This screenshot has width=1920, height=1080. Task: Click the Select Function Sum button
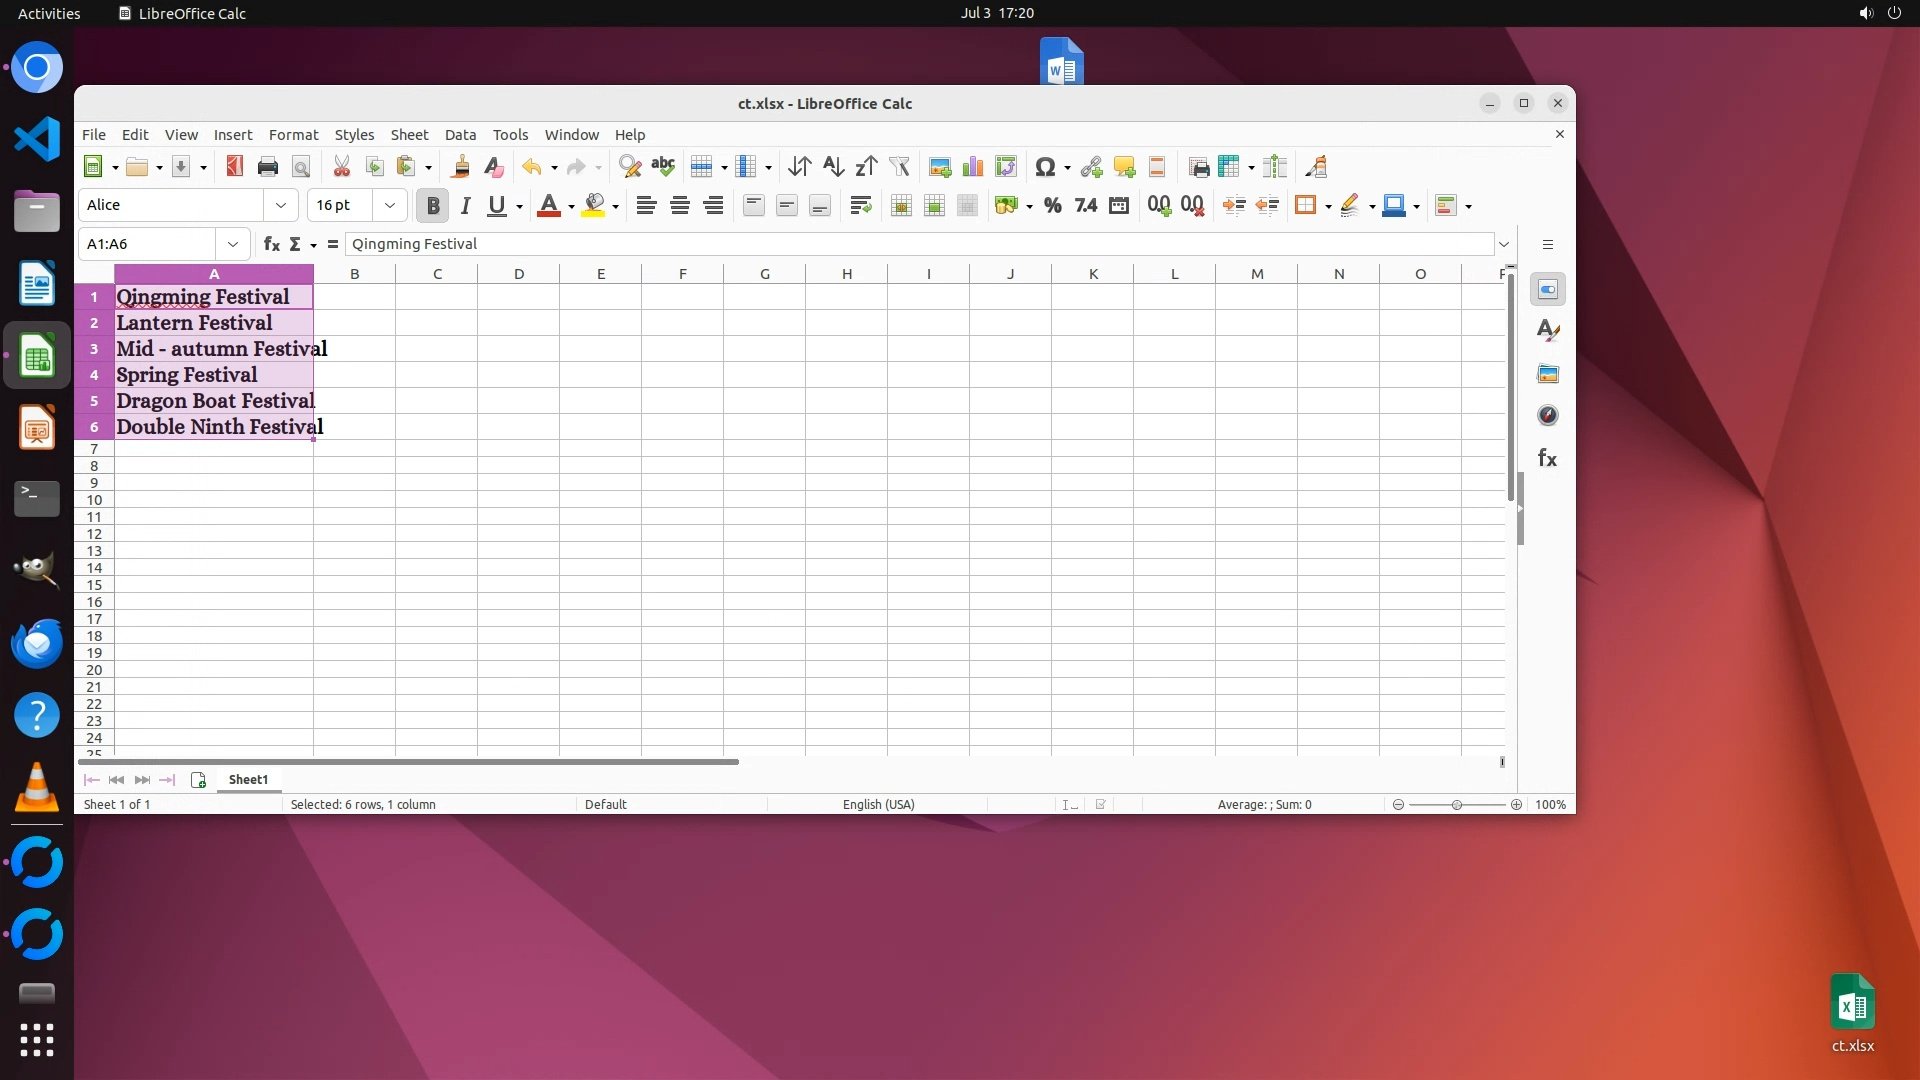point(295,244)
